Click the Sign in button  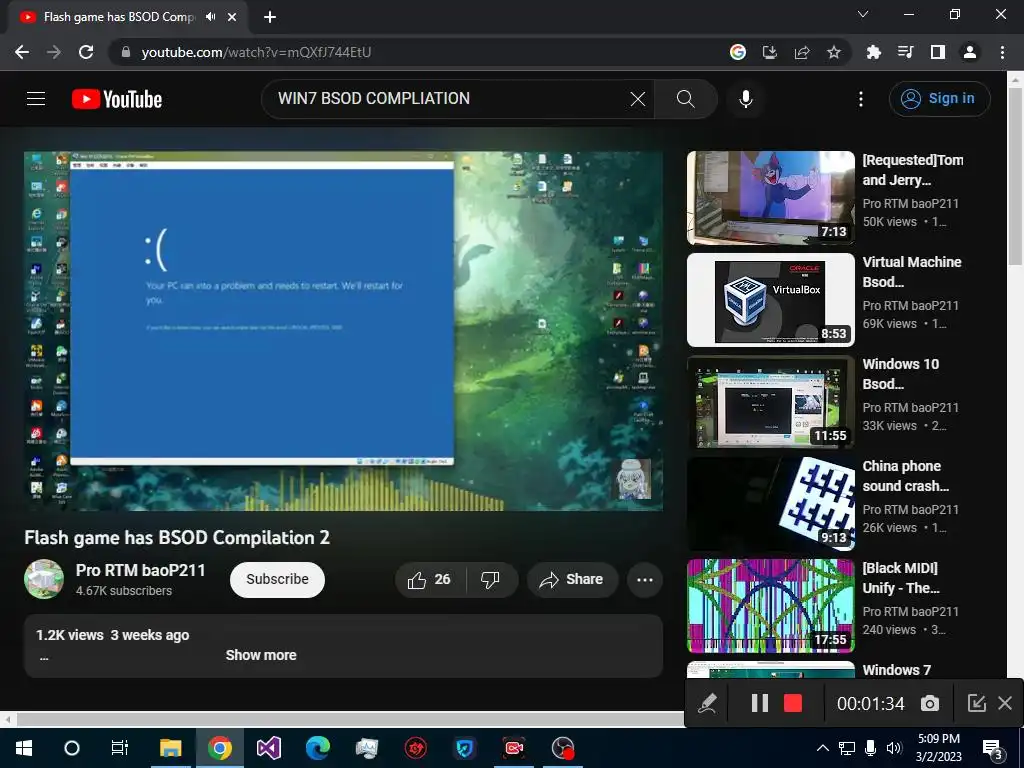(x=939, y=99)
